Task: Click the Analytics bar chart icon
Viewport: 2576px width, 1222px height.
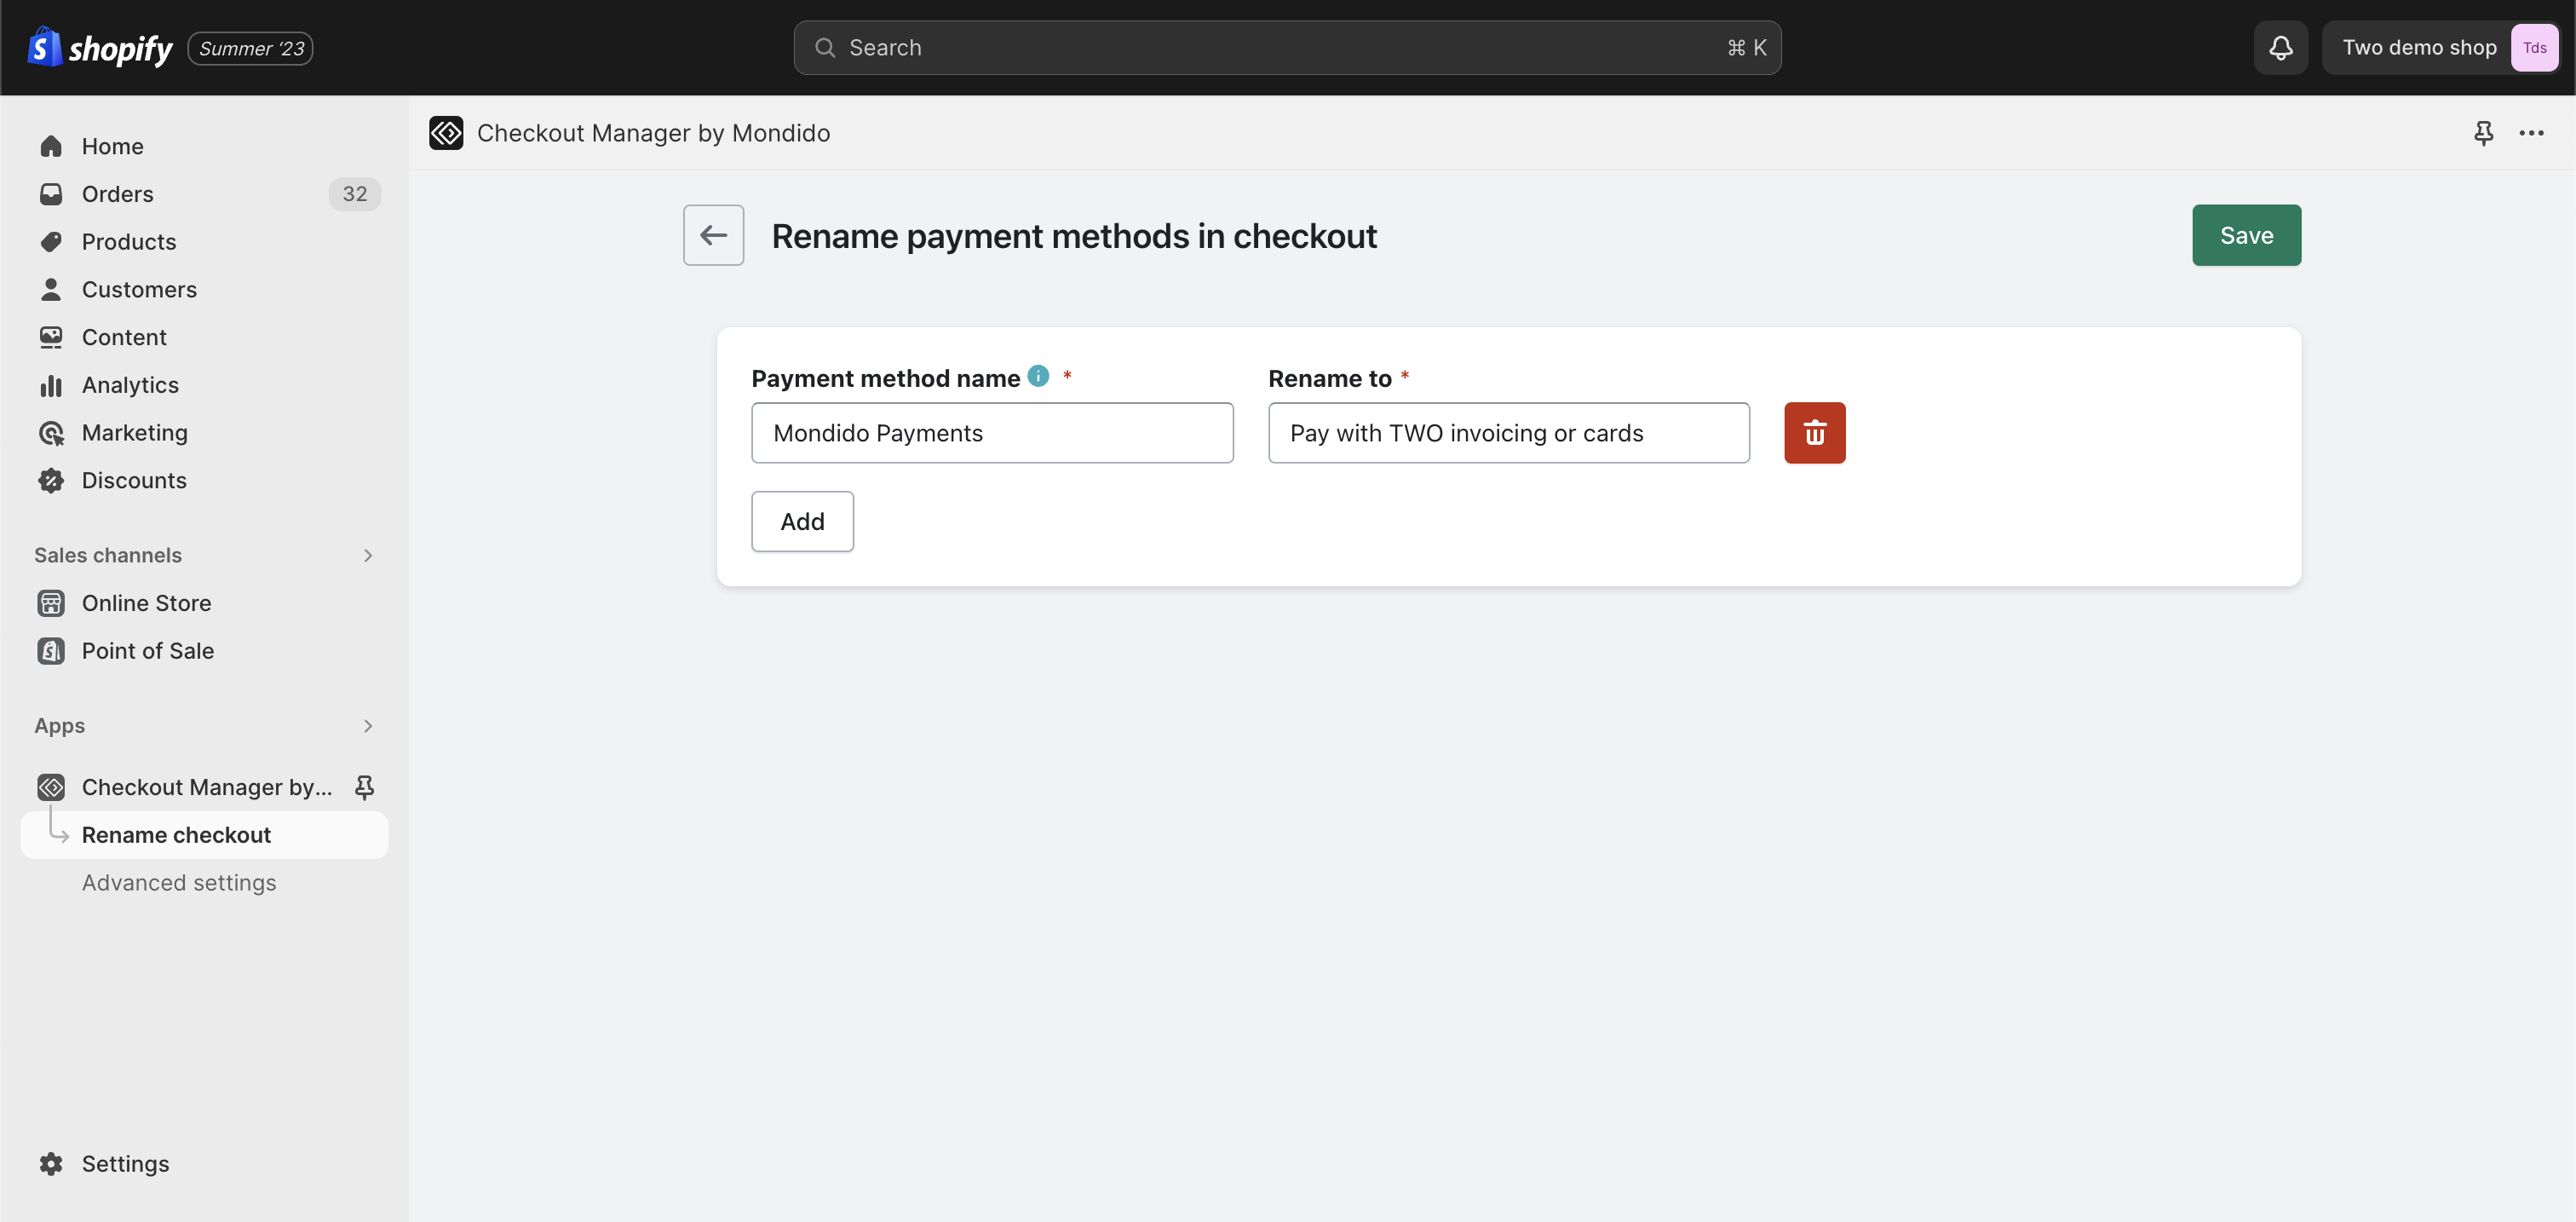Action: click(51, 385)
